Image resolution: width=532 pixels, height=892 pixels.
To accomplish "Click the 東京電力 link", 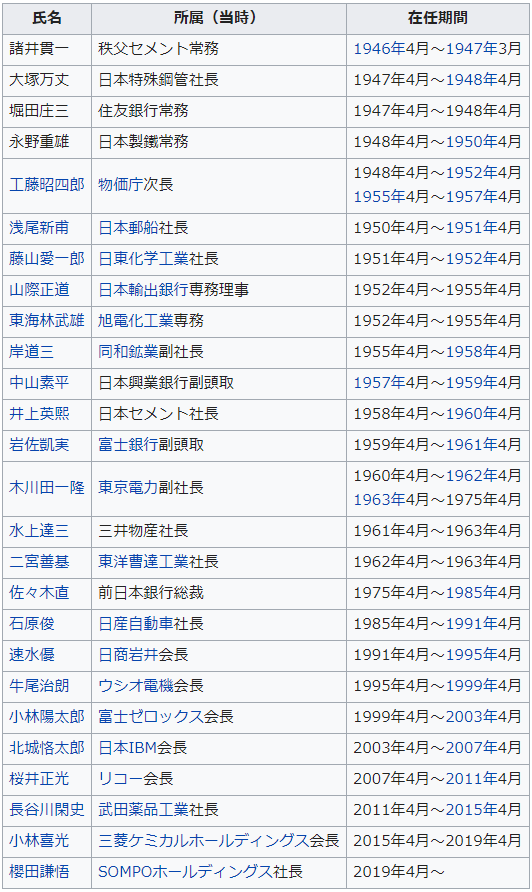I will pos(128,488).
